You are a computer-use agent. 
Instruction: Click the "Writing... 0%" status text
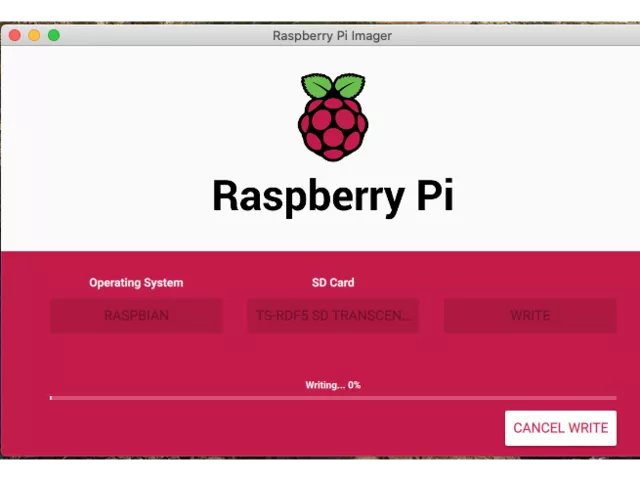[333, 385]
